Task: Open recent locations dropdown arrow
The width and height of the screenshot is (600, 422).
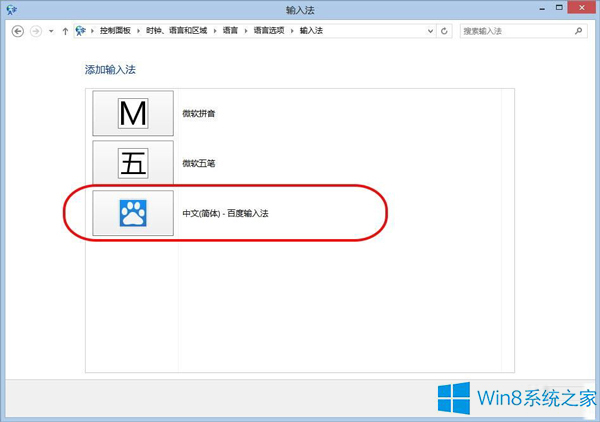Action: (51, 31)
